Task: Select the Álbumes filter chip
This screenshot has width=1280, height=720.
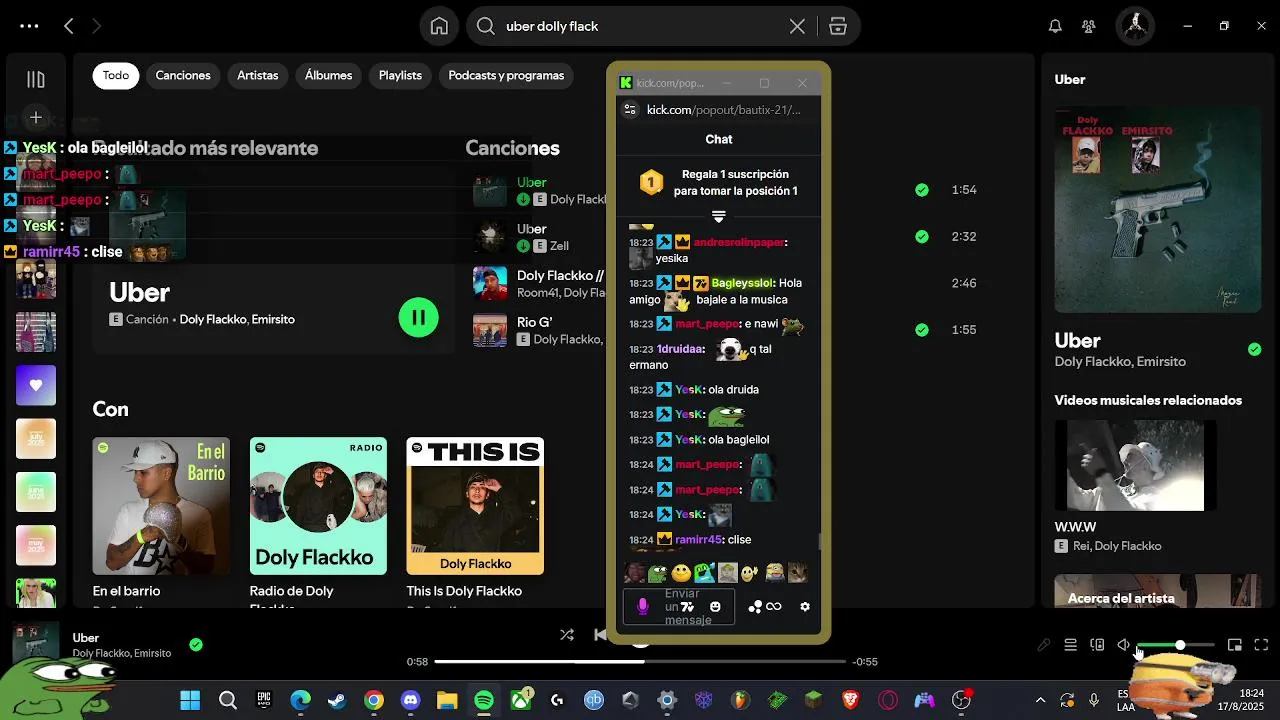Action: [x=329, y=75]
